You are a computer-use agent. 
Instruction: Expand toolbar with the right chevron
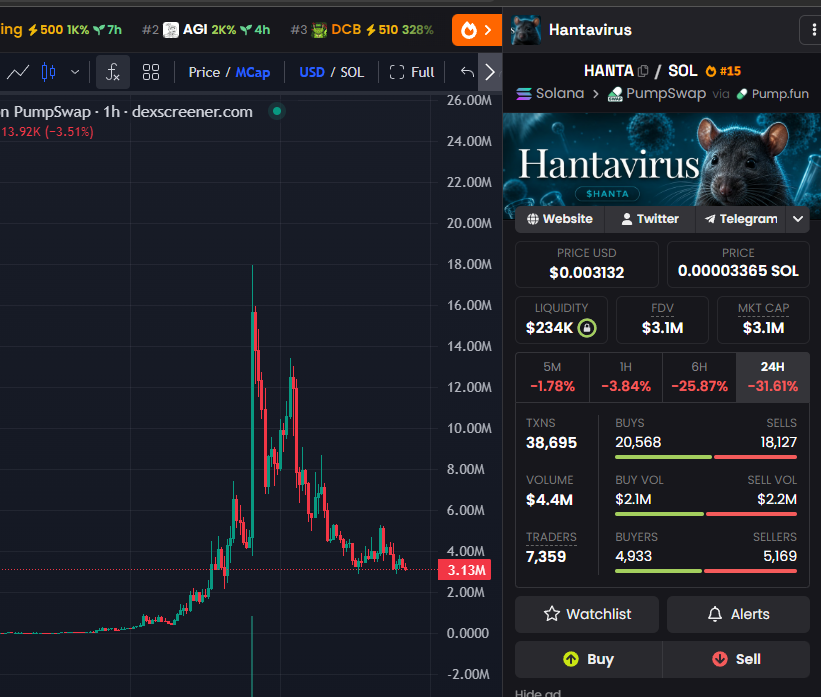point(490,72)
